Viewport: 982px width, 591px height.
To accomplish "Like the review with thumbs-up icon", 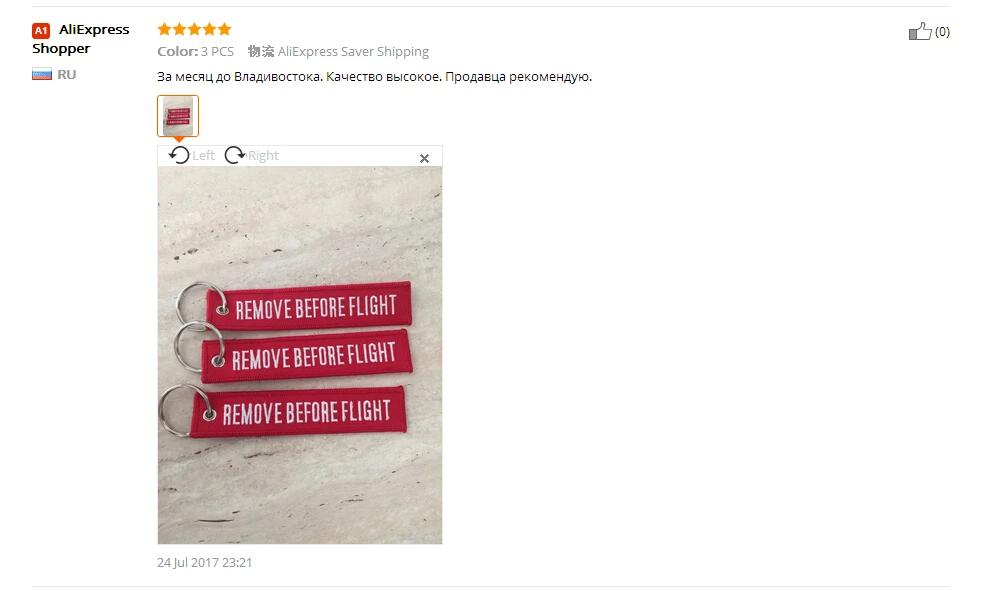I will point(920,31).
